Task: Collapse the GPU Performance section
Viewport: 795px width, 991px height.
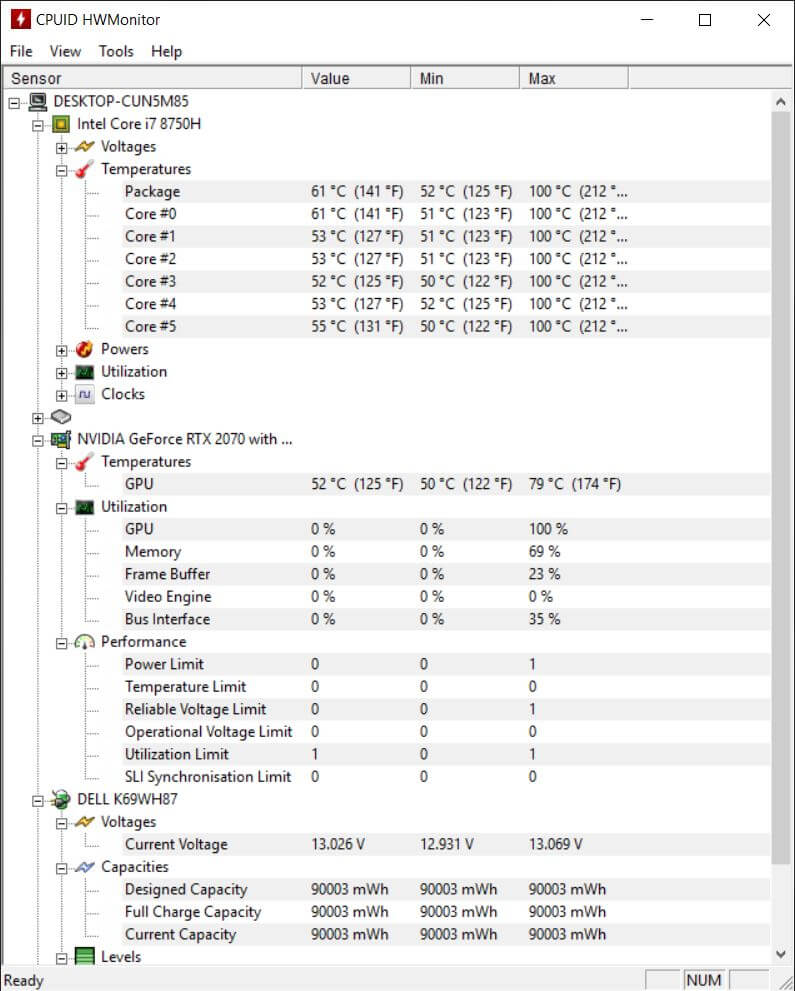Action: 61,643
